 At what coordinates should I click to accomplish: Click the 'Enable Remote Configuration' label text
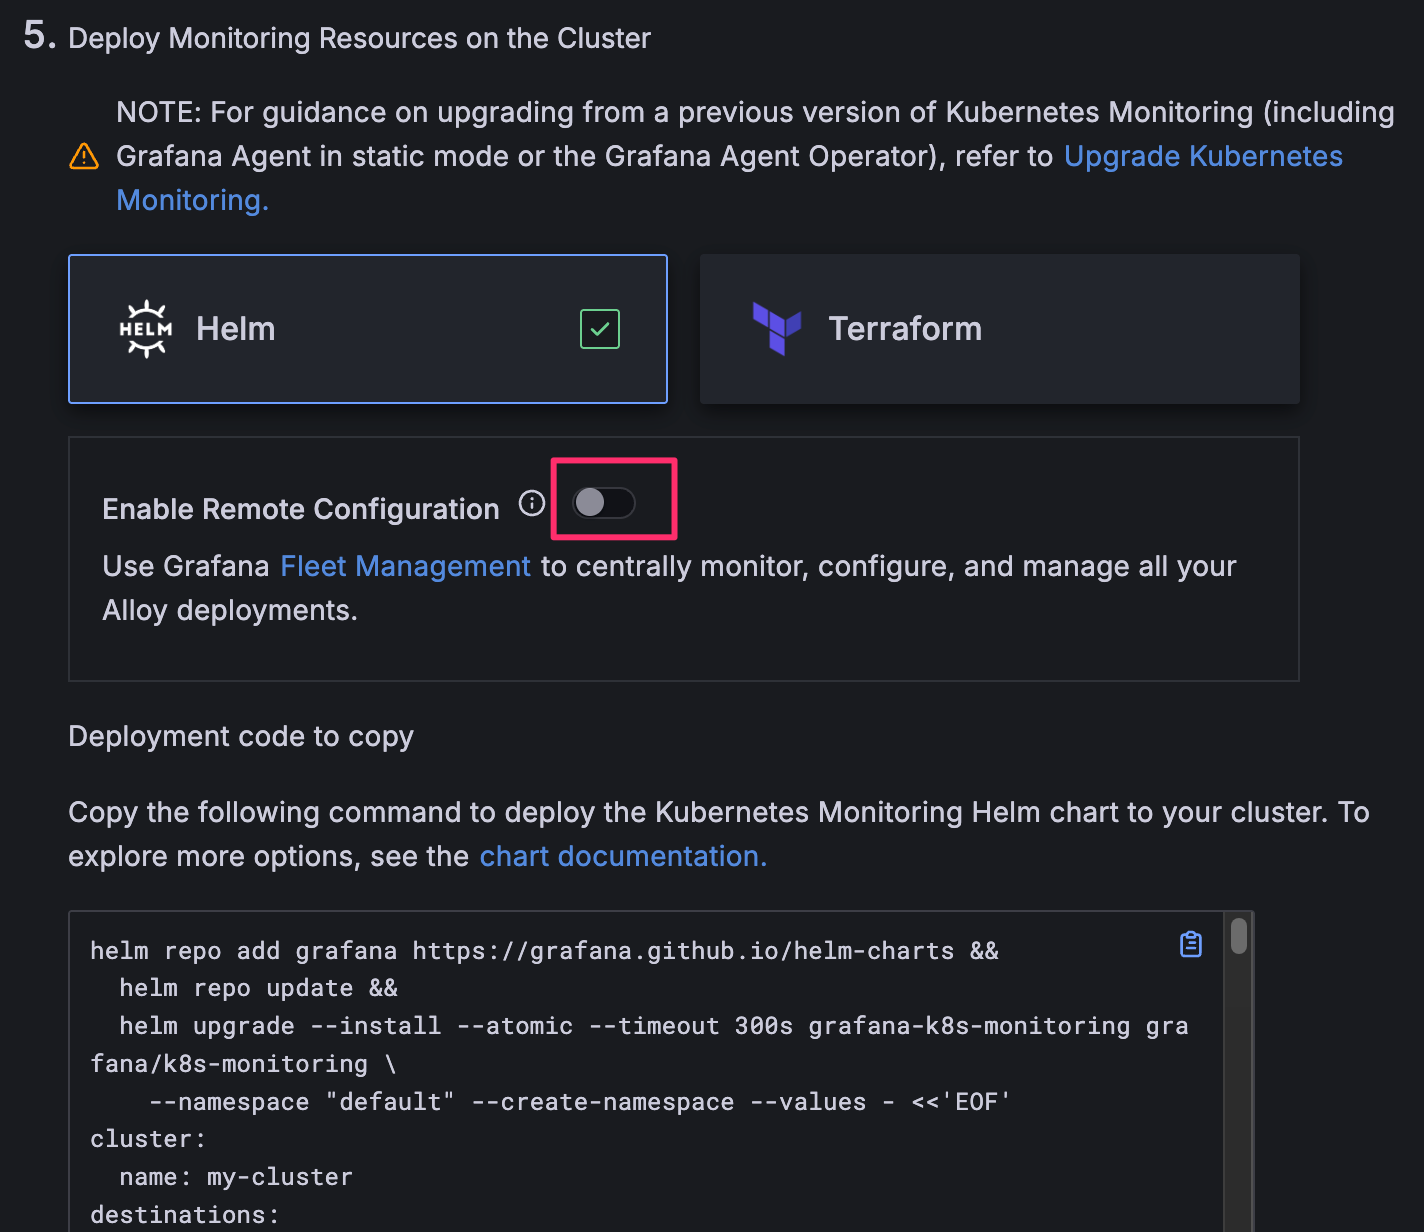(x=300, y=509)
